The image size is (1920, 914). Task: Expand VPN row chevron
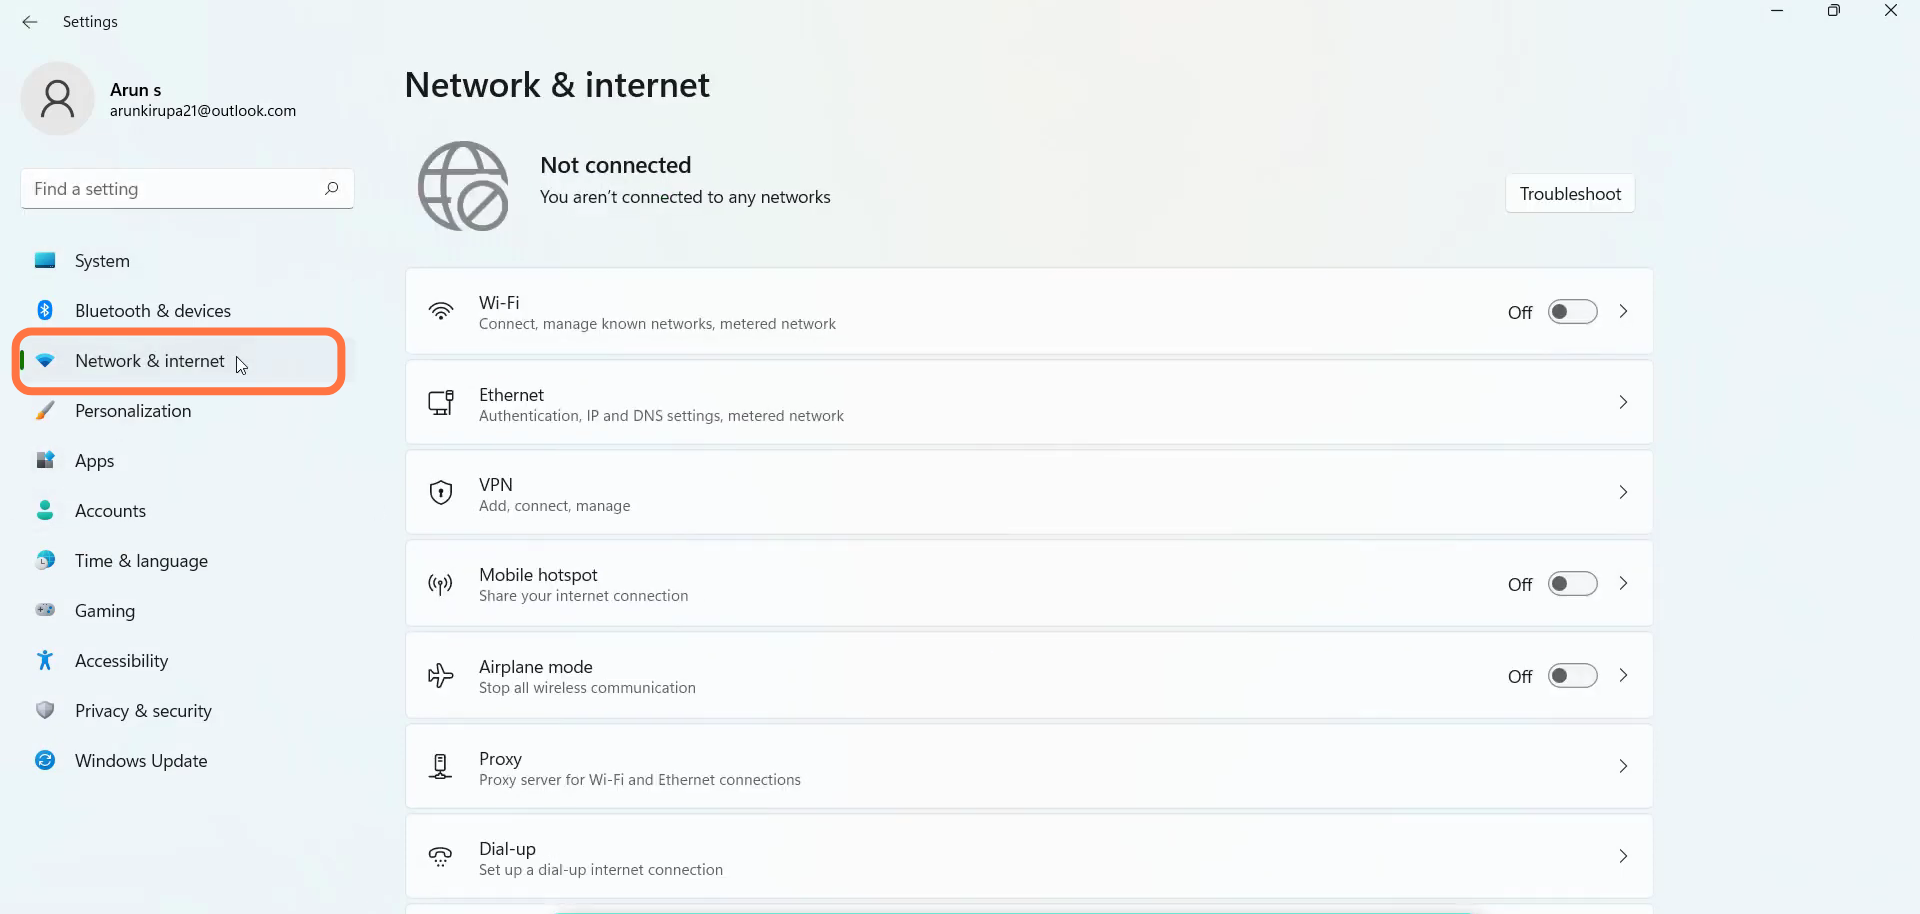pyautogui.click(x=1623, y=492)
